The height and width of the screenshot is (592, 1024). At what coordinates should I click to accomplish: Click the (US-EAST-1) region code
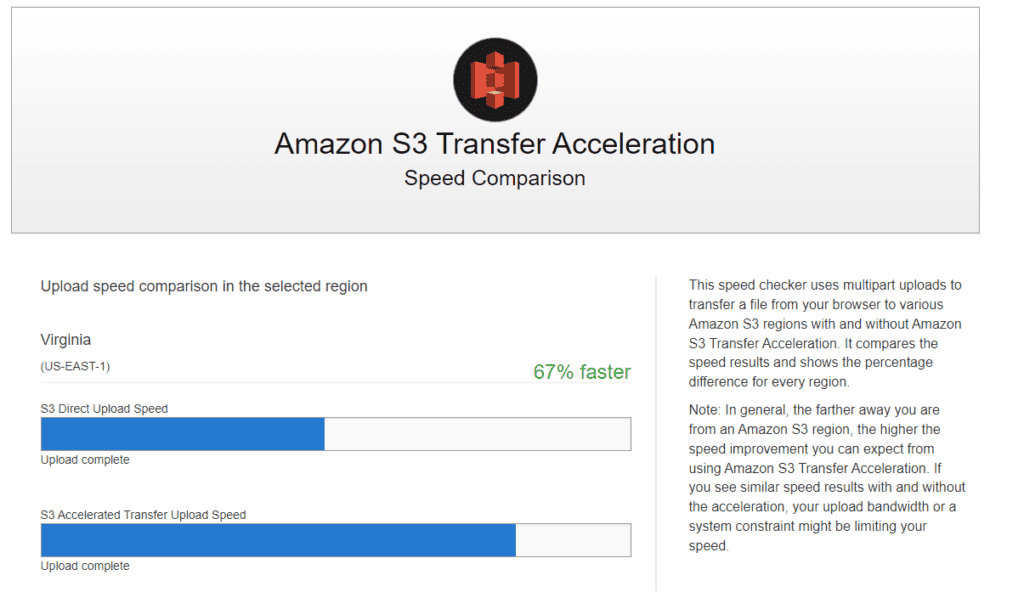coord(75,366)
